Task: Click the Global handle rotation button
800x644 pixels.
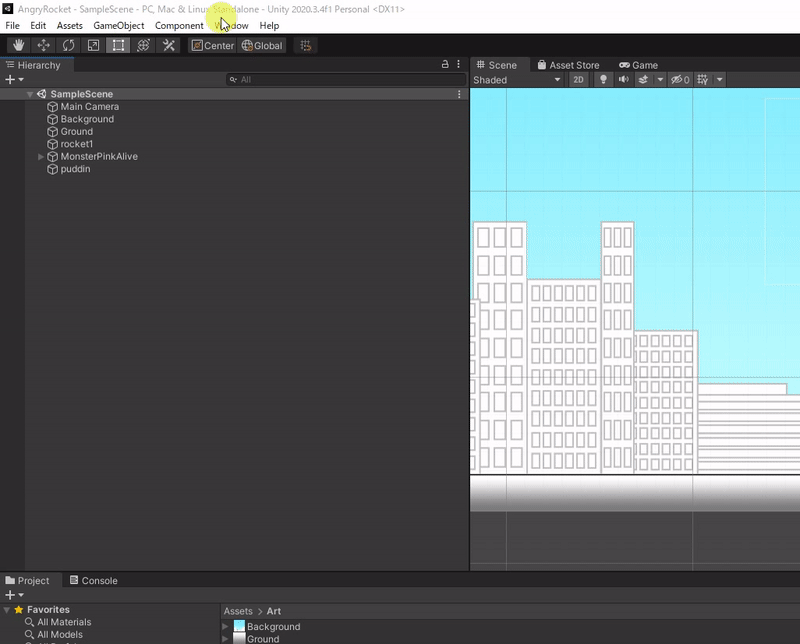Action: pyautogui.click(x=262, y=45)
